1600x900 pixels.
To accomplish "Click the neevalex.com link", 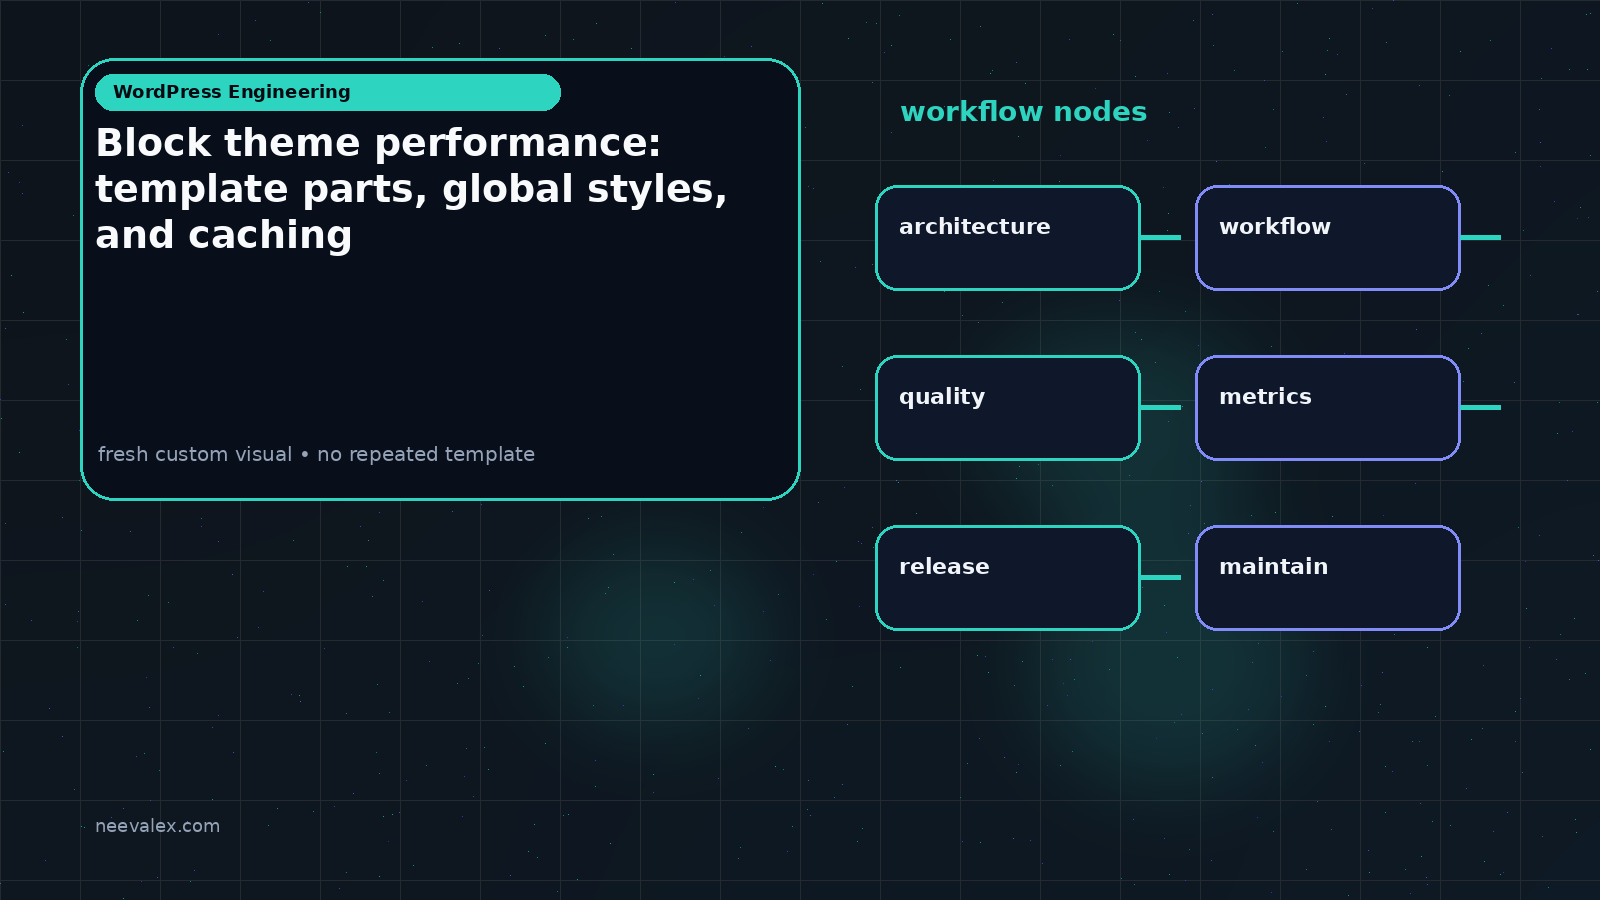I will pyautogui.click(x=157, y=826).
